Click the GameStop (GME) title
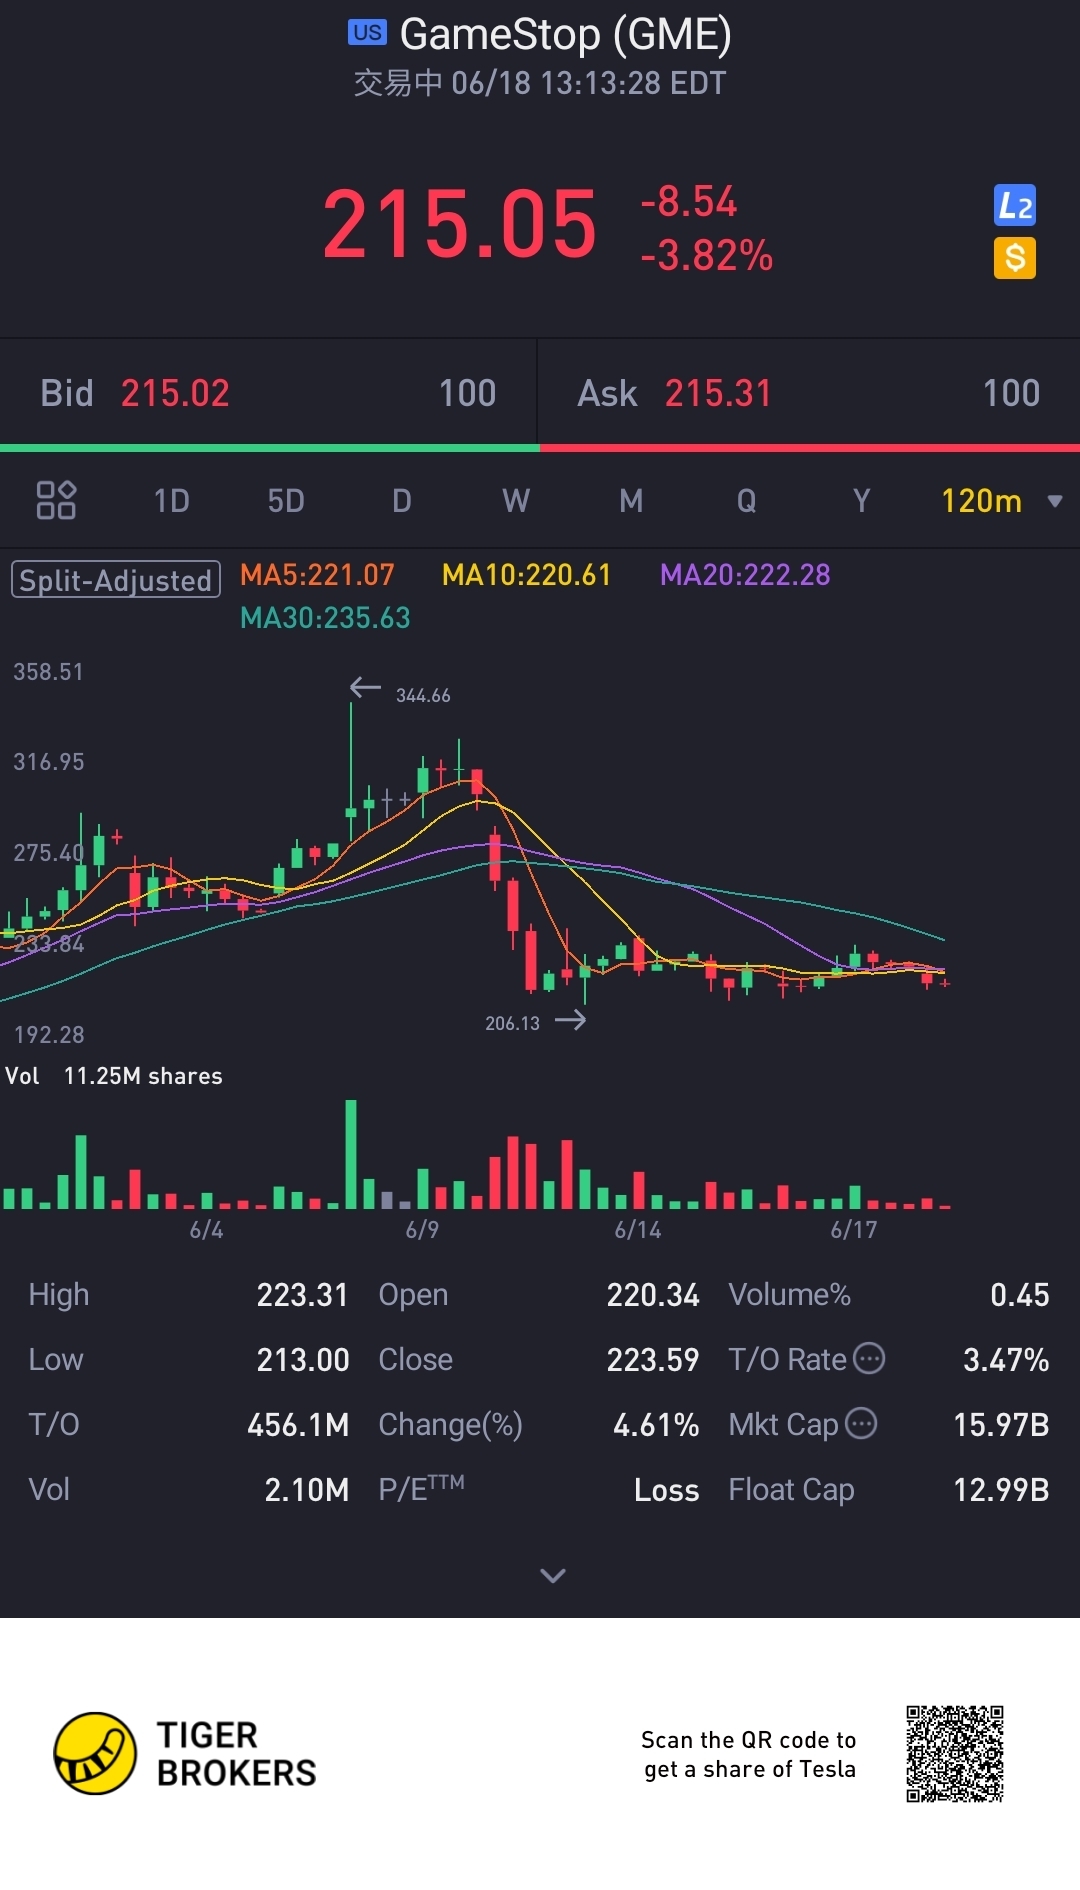Image resolution: width=1080 pixels, height=1890 pixels. coord(566,34)
